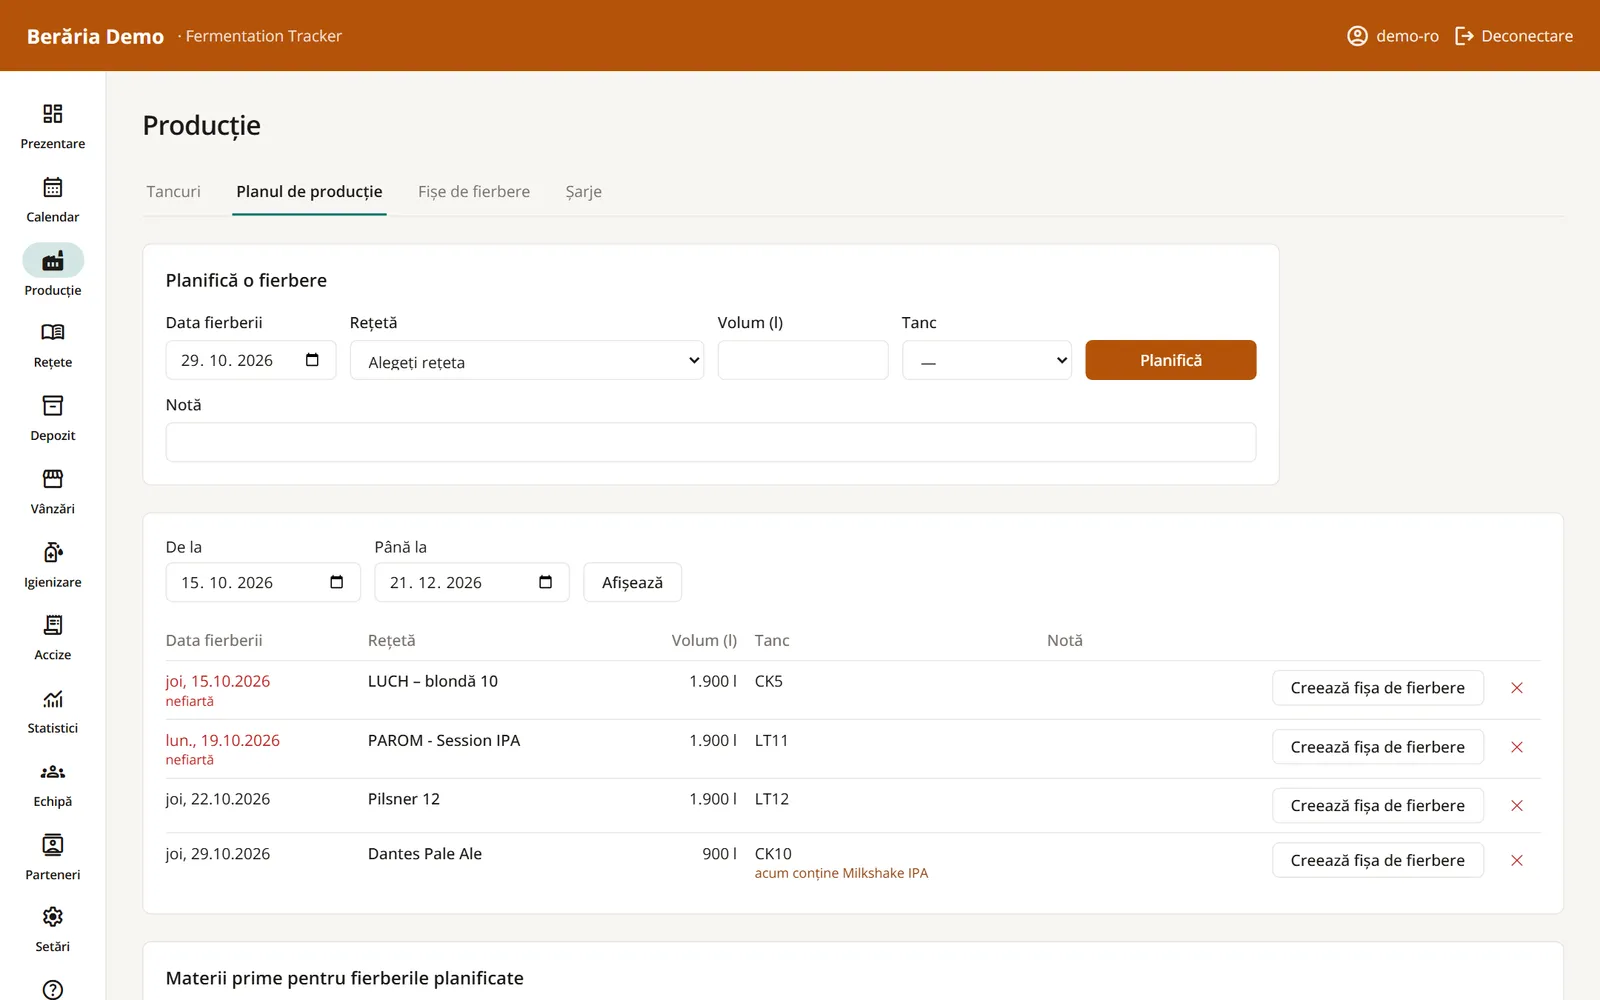Screen dimensions: 1600x1000
Task: Remove the Dantes Pale Ale planned brew
Action: [1517, 860]
